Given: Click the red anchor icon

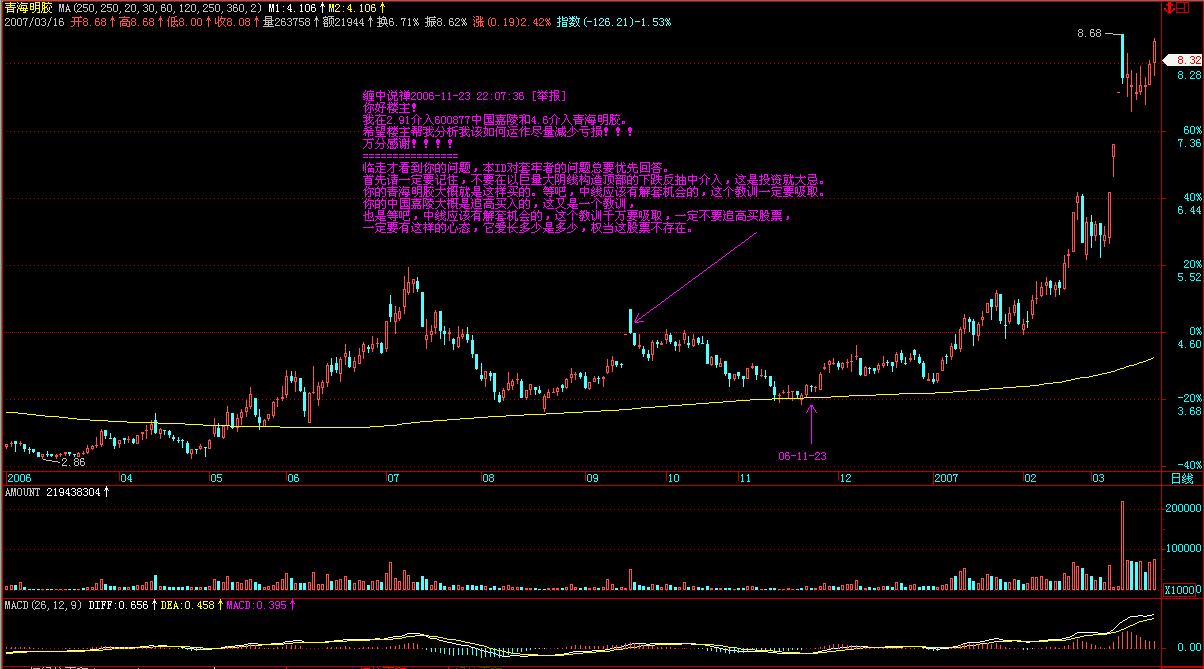Looking at the screenshot, I should click(1168, 8).
